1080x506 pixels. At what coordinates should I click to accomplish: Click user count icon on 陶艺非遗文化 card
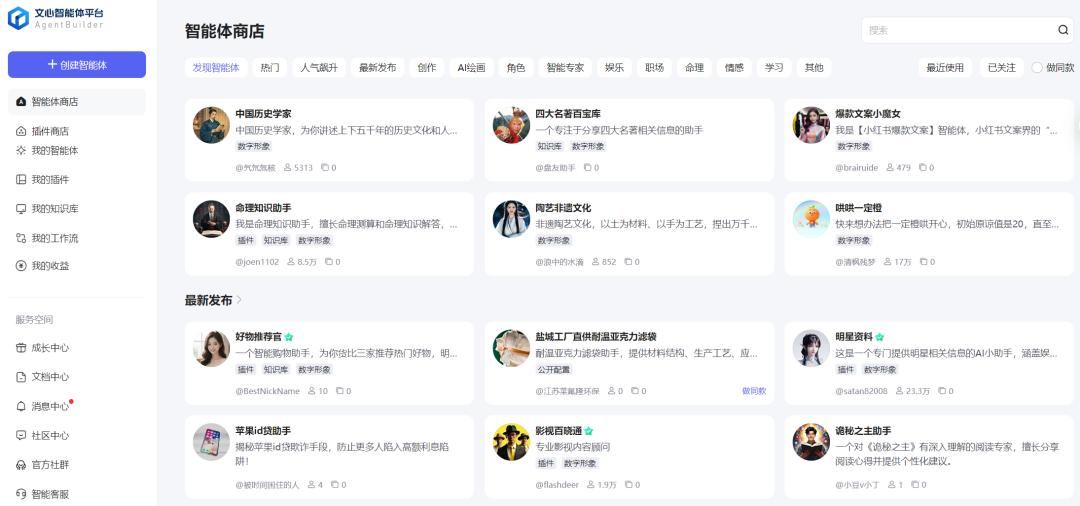(596, 262)
